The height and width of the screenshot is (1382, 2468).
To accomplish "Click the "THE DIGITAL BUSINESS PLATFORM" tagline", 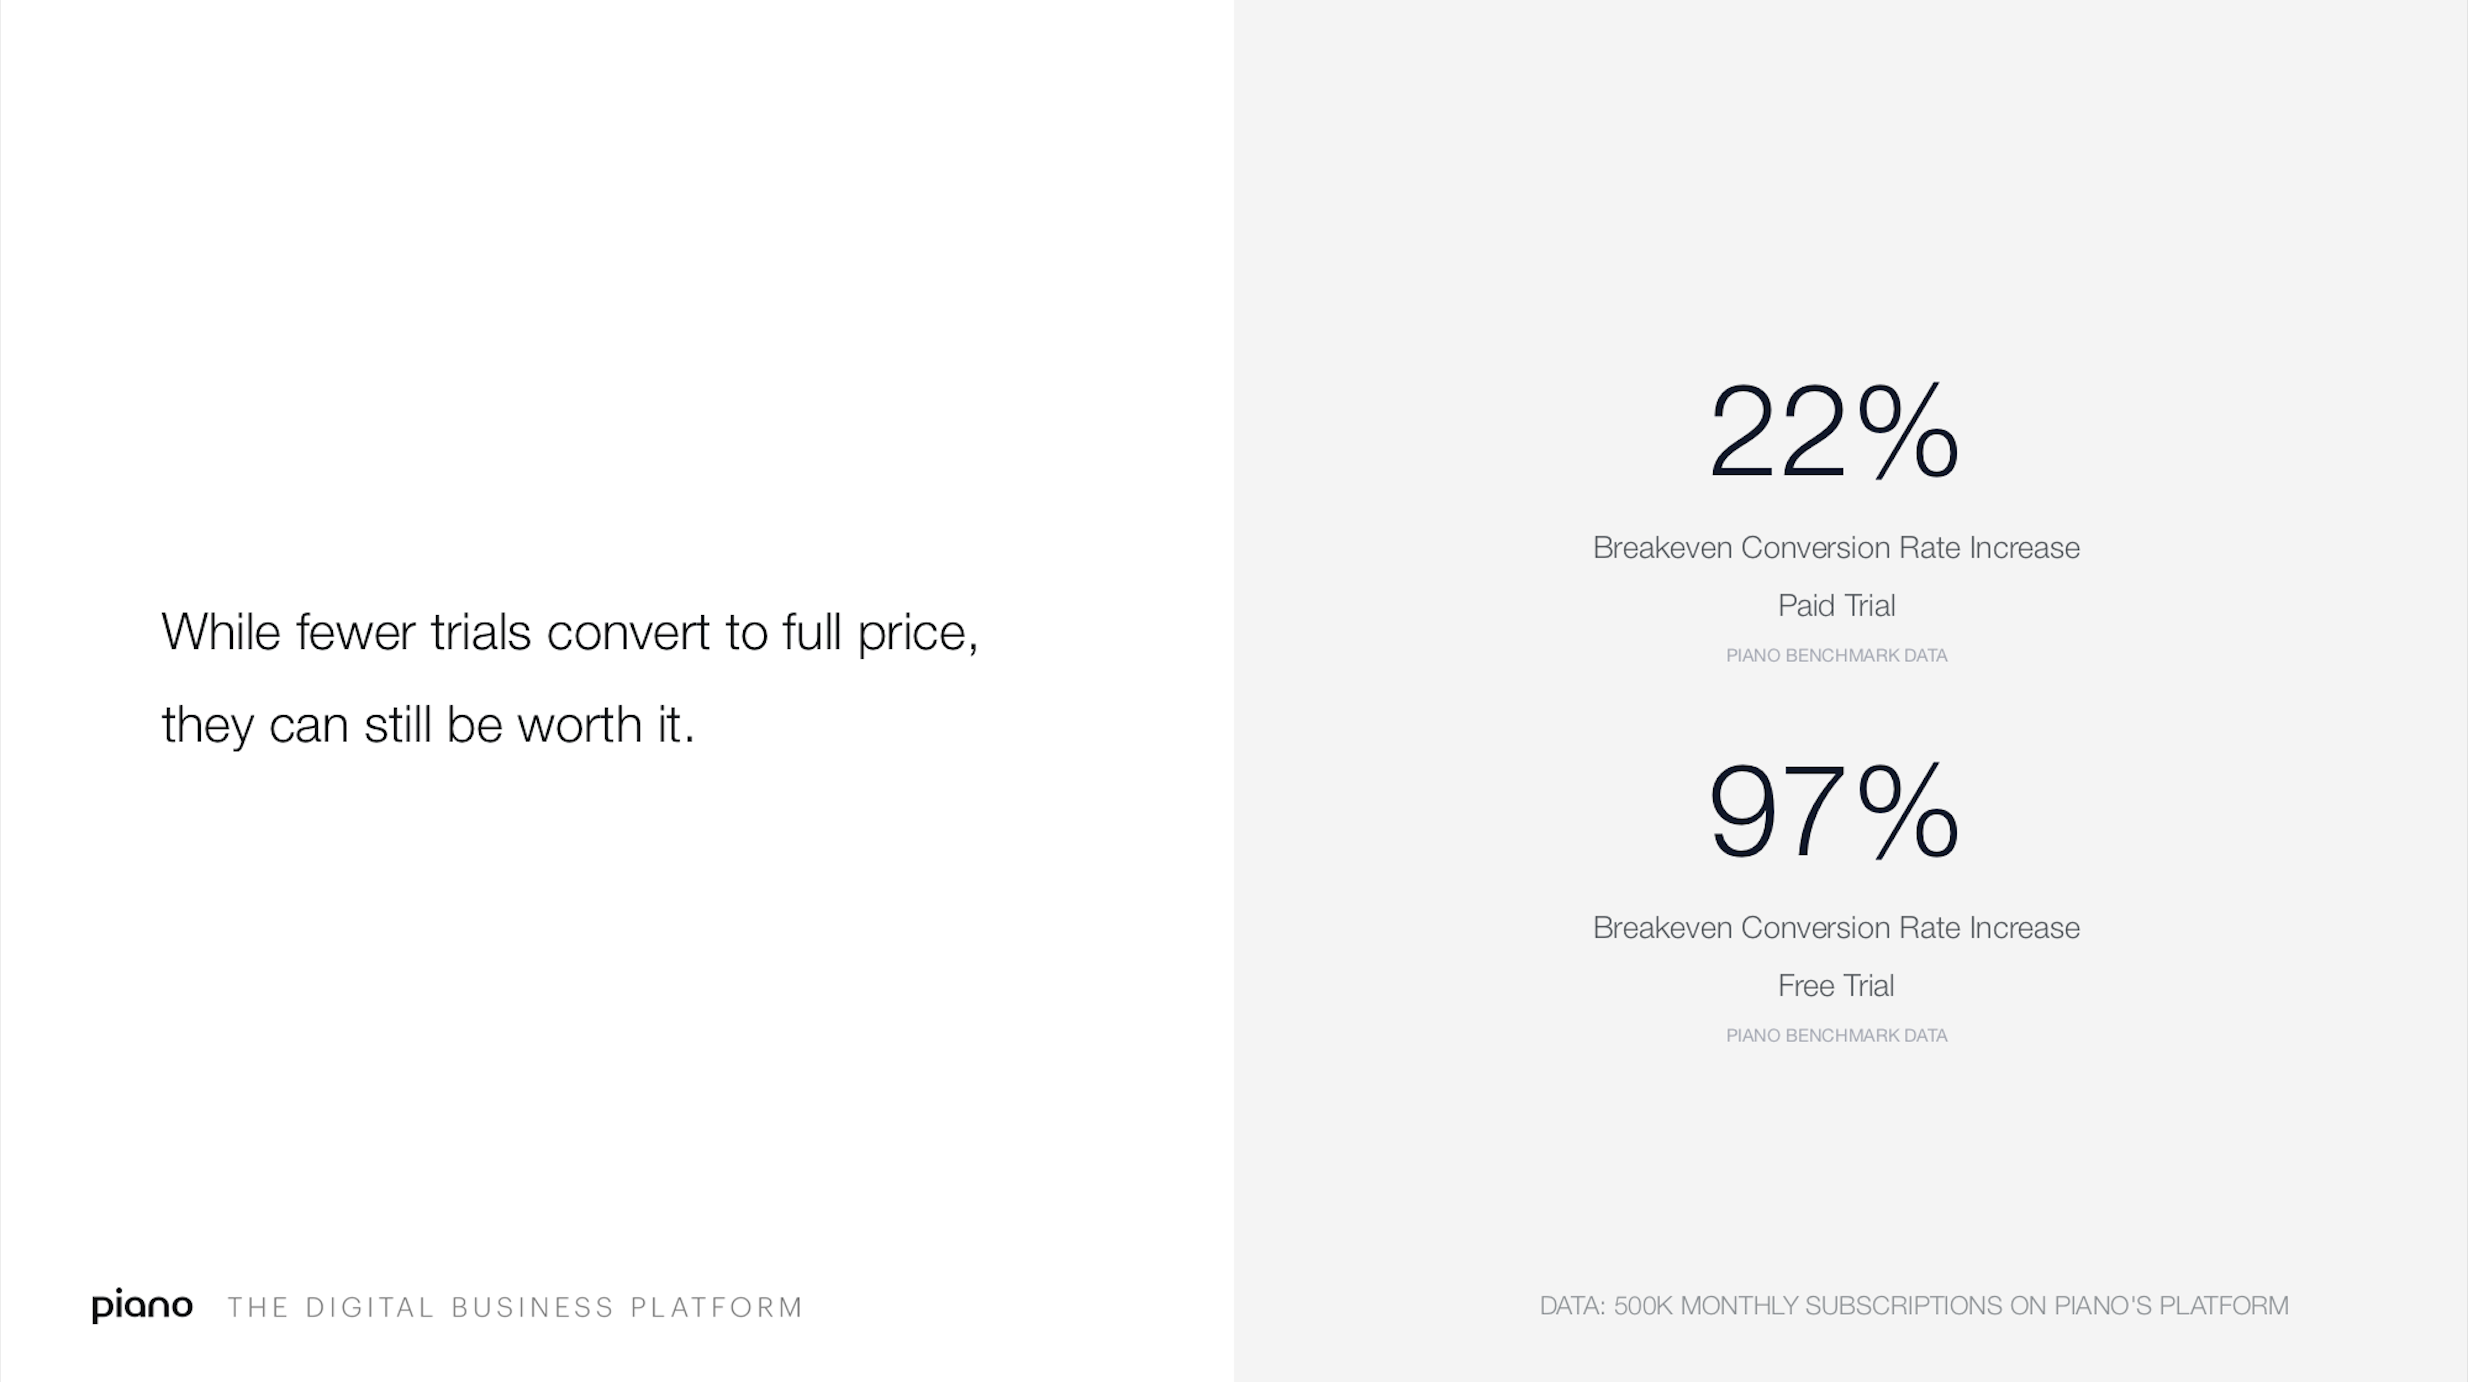I will tap(515, 1308).
